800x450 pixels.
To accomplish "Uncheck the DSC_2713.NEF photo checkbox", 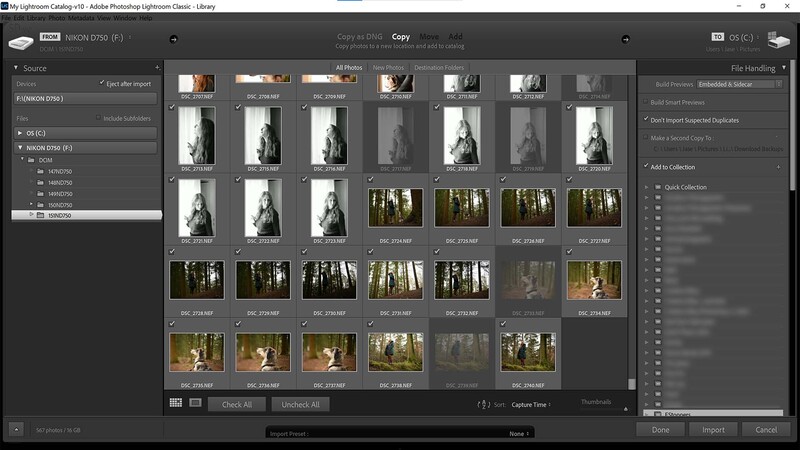I will (x=172, y=107).
